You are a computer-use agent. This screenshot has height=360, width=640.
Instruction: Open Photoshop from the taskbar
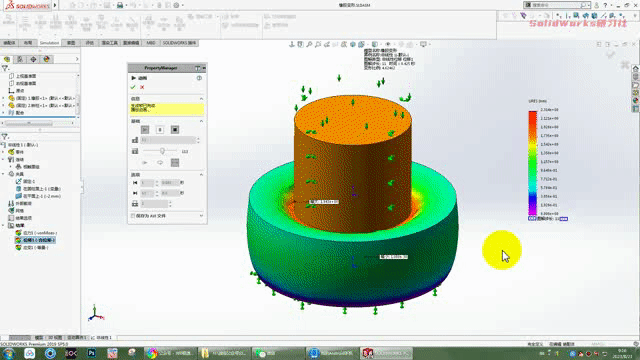click(91, 353)
